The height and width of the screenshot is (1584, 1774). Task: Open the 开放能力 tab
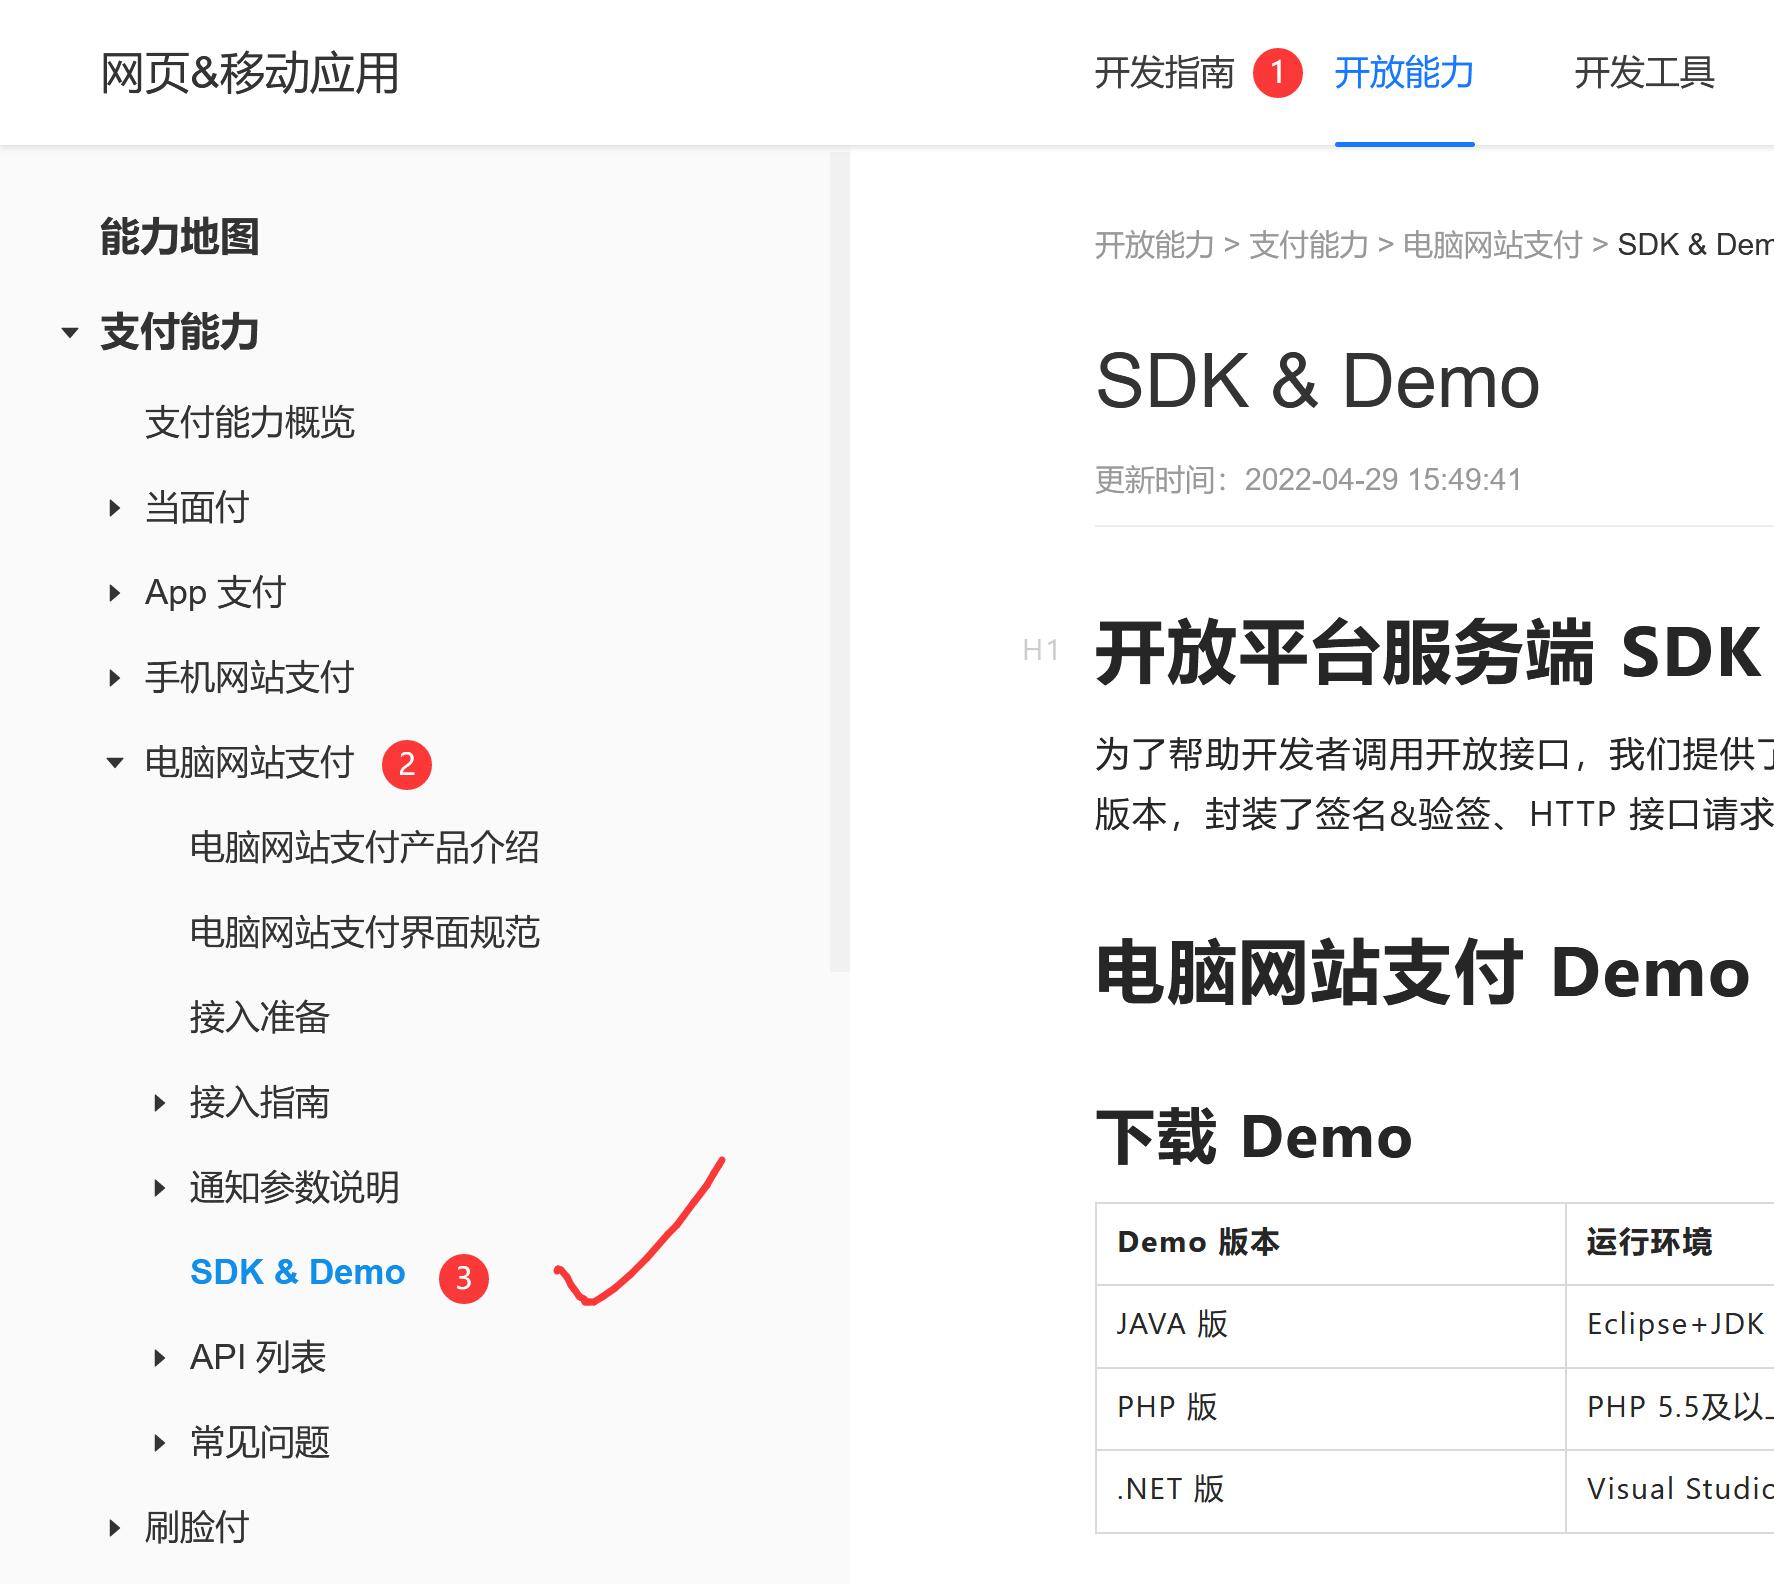click(x=1404, y=73)
